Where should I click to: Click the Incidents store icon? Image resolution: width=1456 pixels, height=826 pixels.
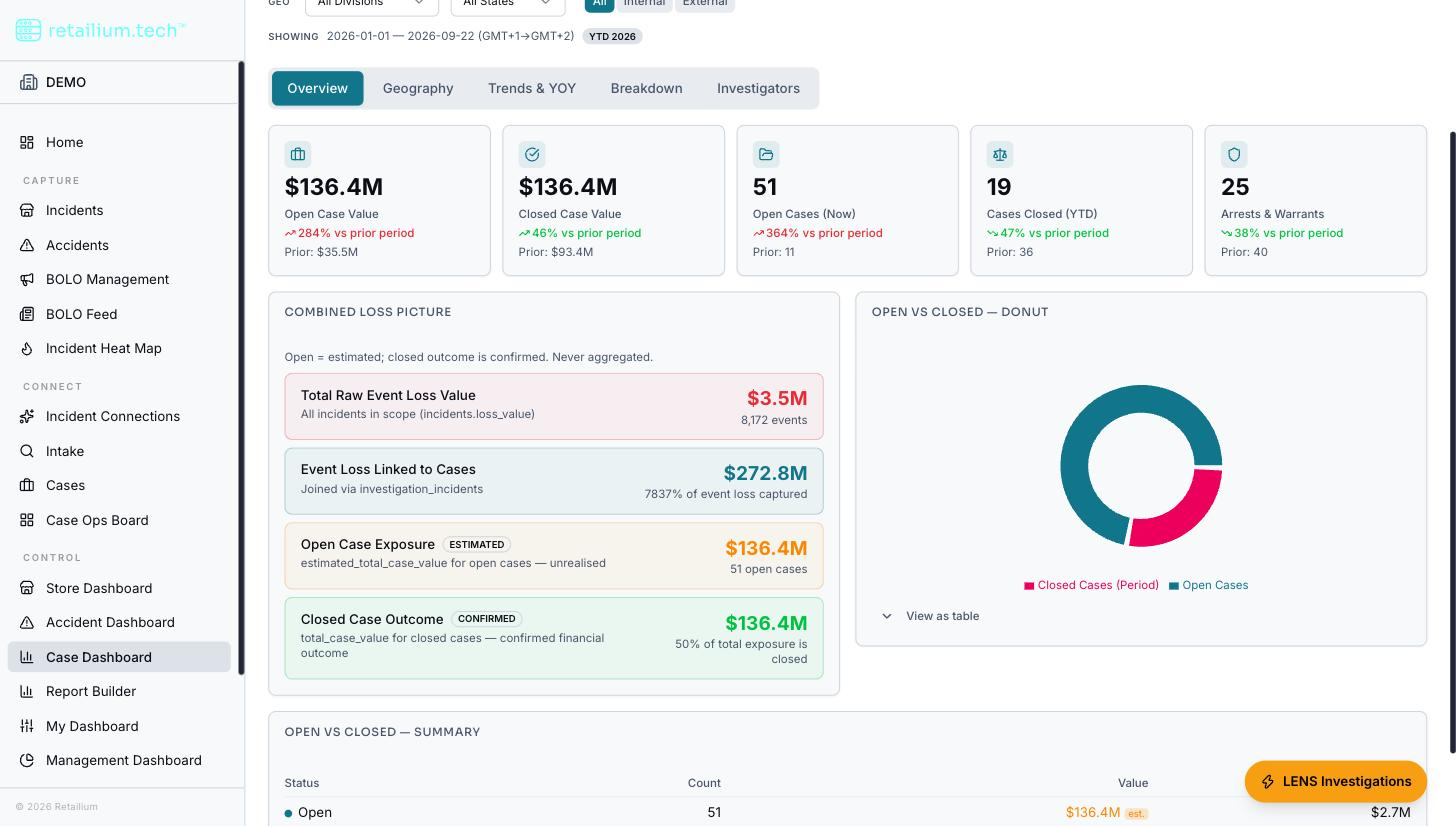click(27, 210)
